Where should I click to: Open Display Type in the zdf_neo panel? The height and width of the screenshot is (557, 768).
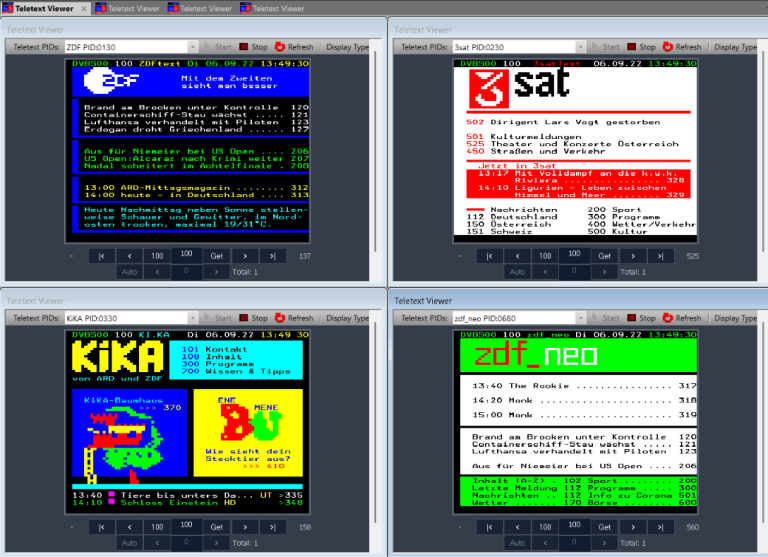(x=735, y=318)
